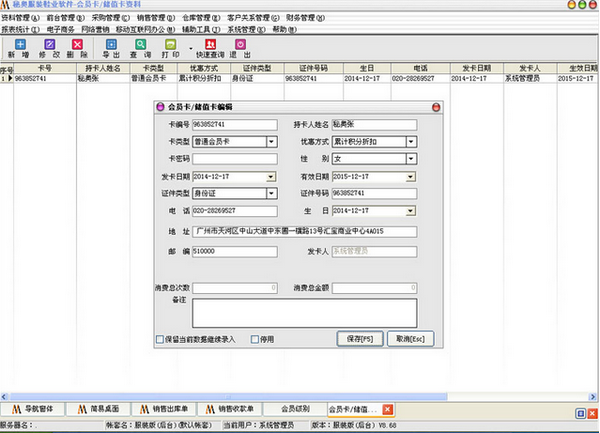The width and height of the screenshot is (600, 433).
Task: Click the 卡号 column header
Action: (45, 68)
